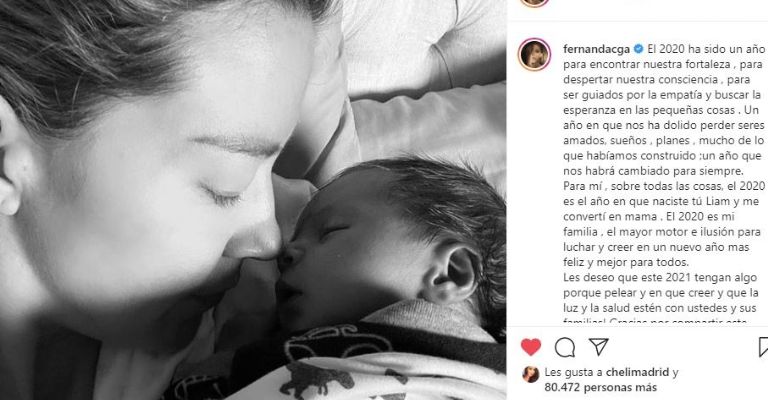Click the blue verified badge beside fernandacga
The image size is (768, 400).
click(x=638, y=49)
